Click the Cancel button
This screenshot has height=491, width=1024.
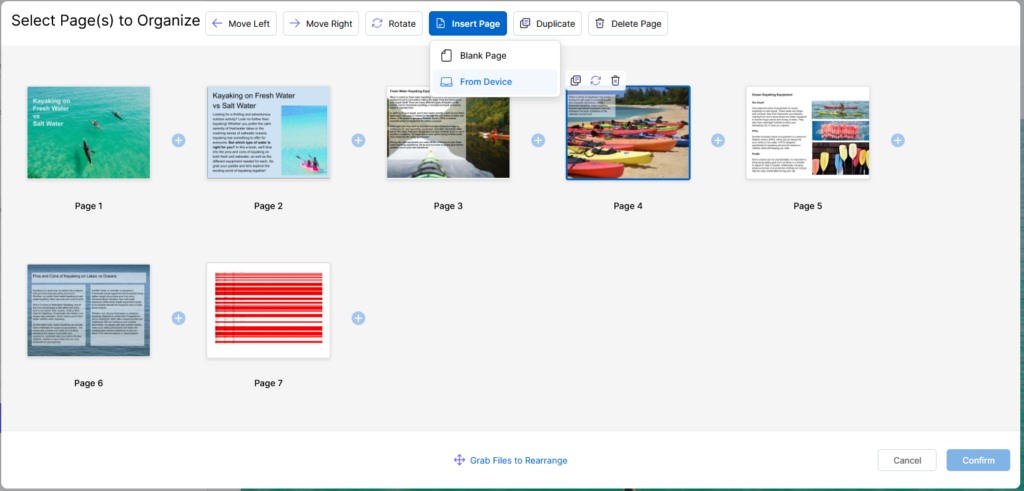click(x=907, y=460)
